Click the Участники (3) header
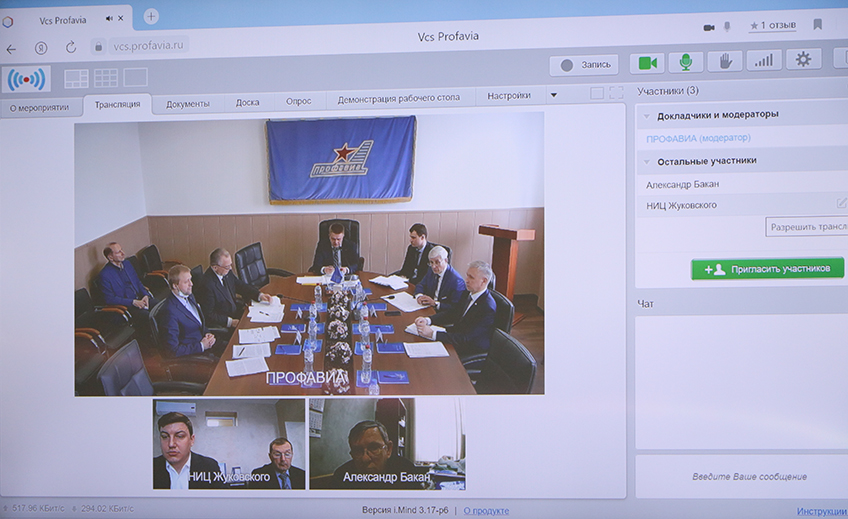The height and width of the screenshot is (519, 848). click(x=668, y=91)
